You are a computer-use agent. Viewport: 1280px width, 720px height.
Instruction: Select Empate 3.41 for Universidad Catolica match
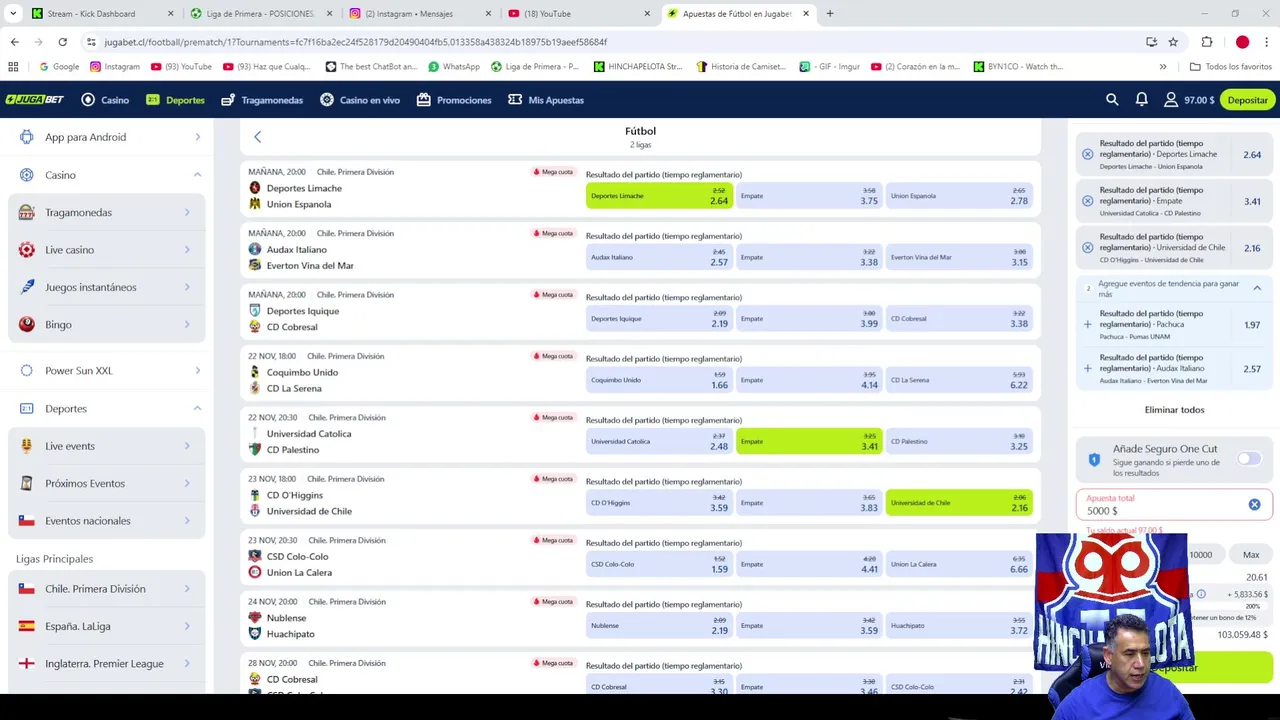(x=809, y=441)
